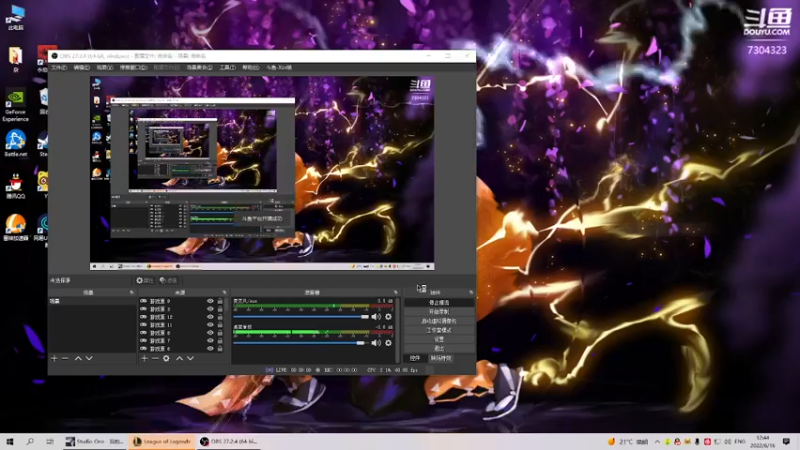Pop out the Audio Mixer dock panel

(x=395, y=292)
